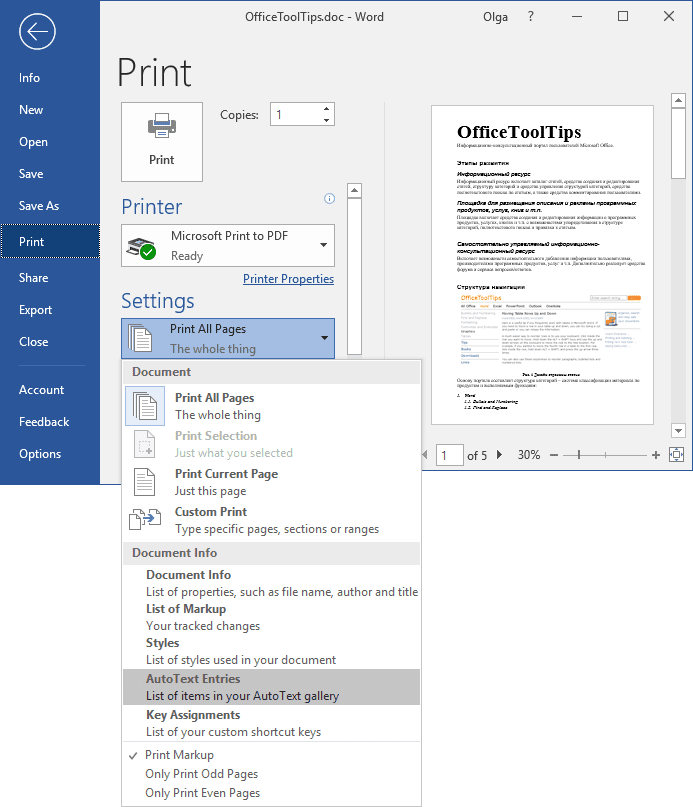Choose Custom Print option

tap(271, 520)
